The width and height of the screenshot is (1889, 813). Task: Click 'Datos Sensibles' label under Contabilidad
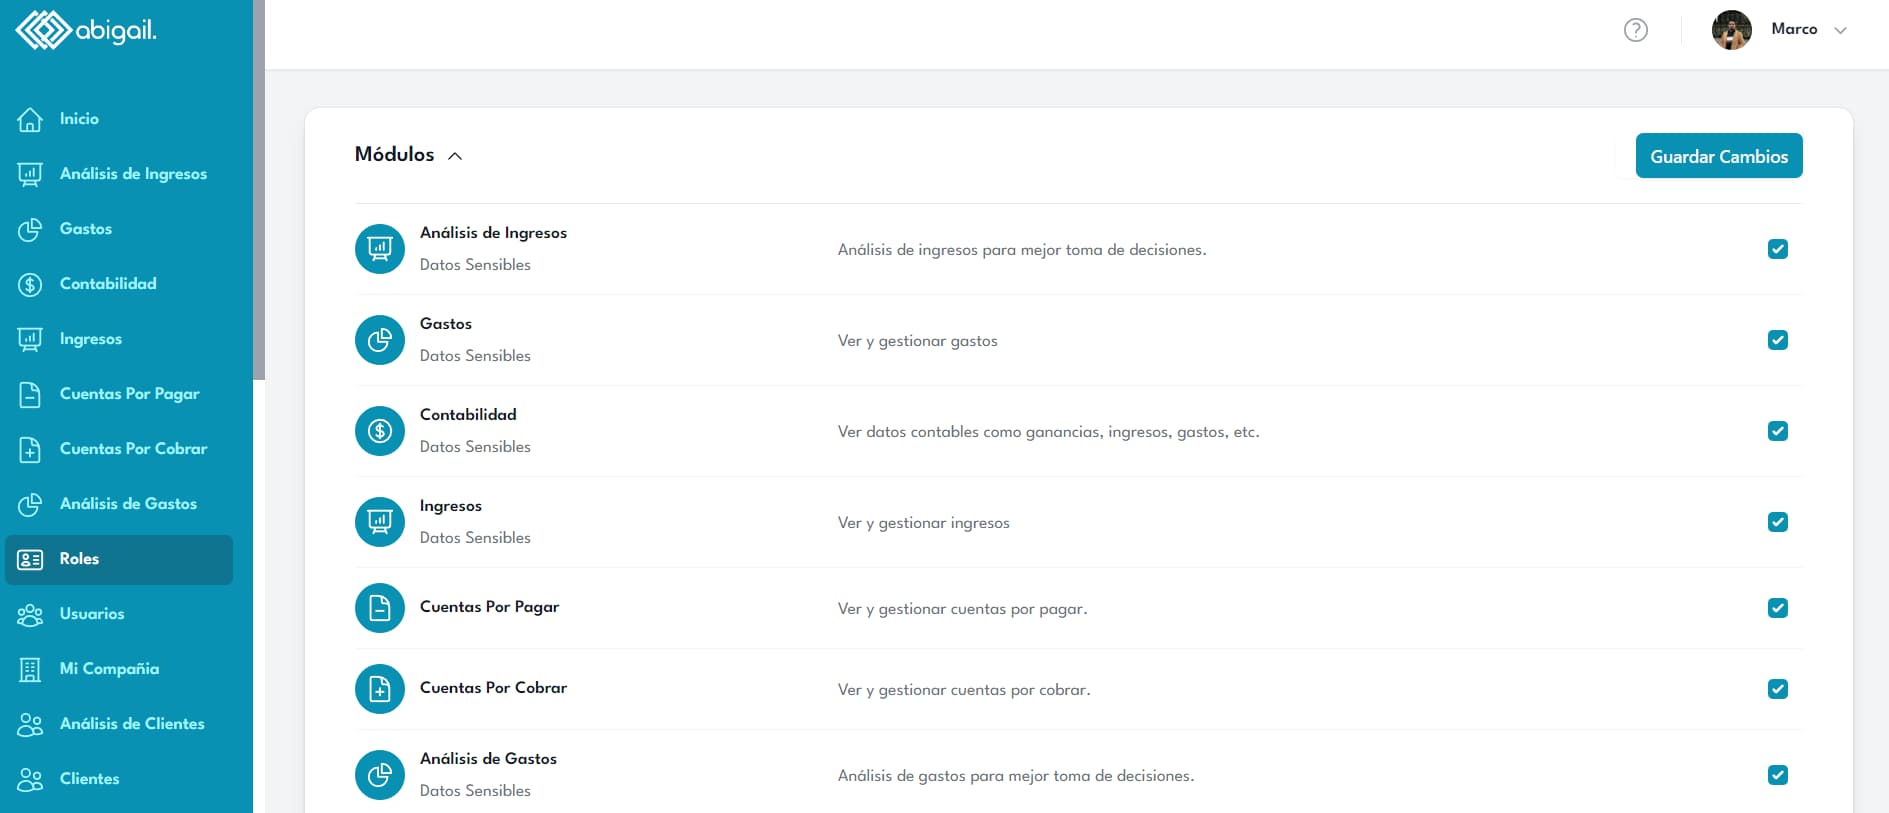coord(475,447)
